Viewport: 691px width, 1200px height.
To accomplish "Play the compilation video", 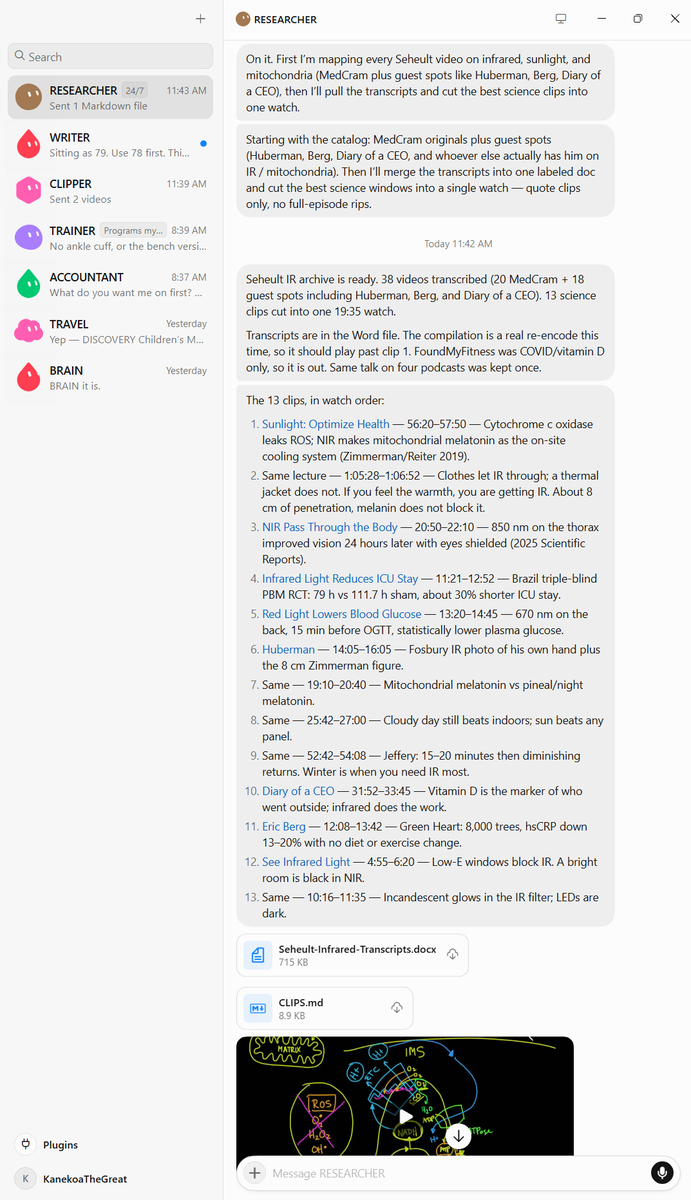I will click(x=405, y=1117).
